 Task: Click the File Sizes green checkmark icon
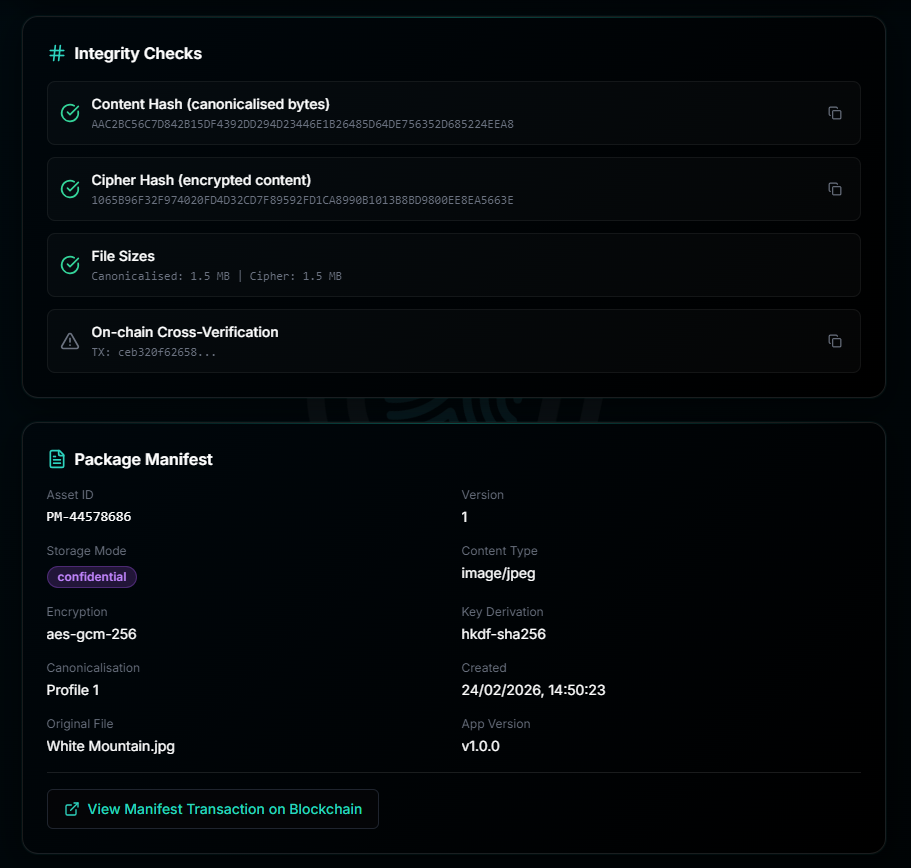70,265
